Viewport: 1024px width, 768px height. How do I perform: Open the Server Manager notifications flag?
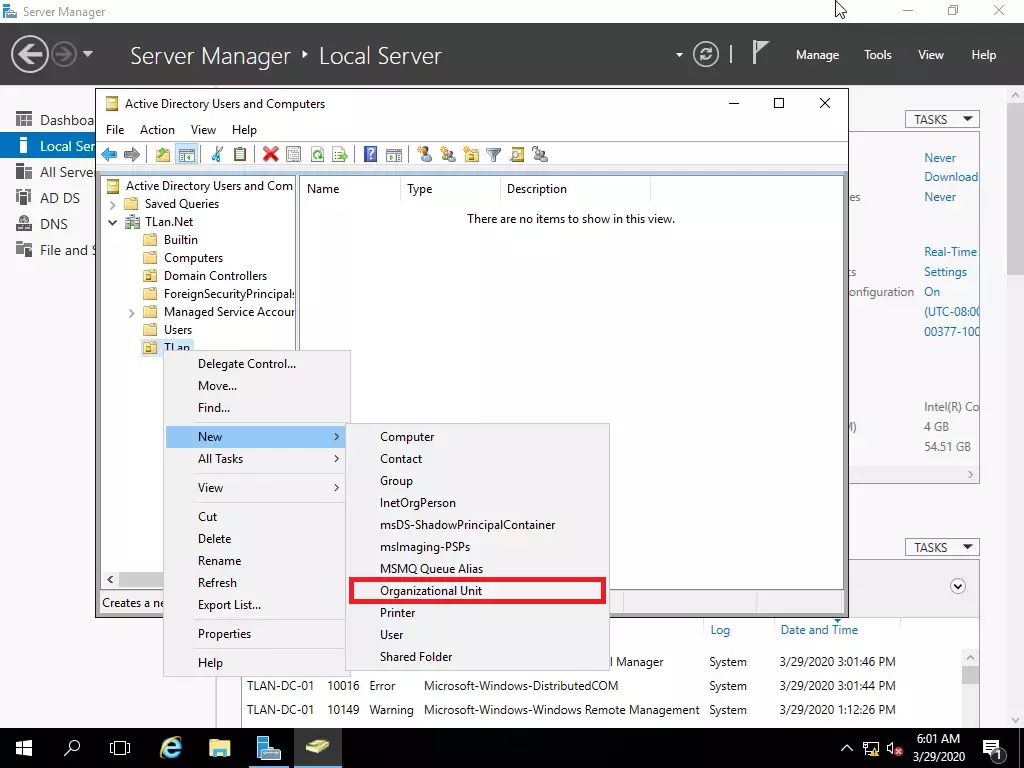[760, 54]
